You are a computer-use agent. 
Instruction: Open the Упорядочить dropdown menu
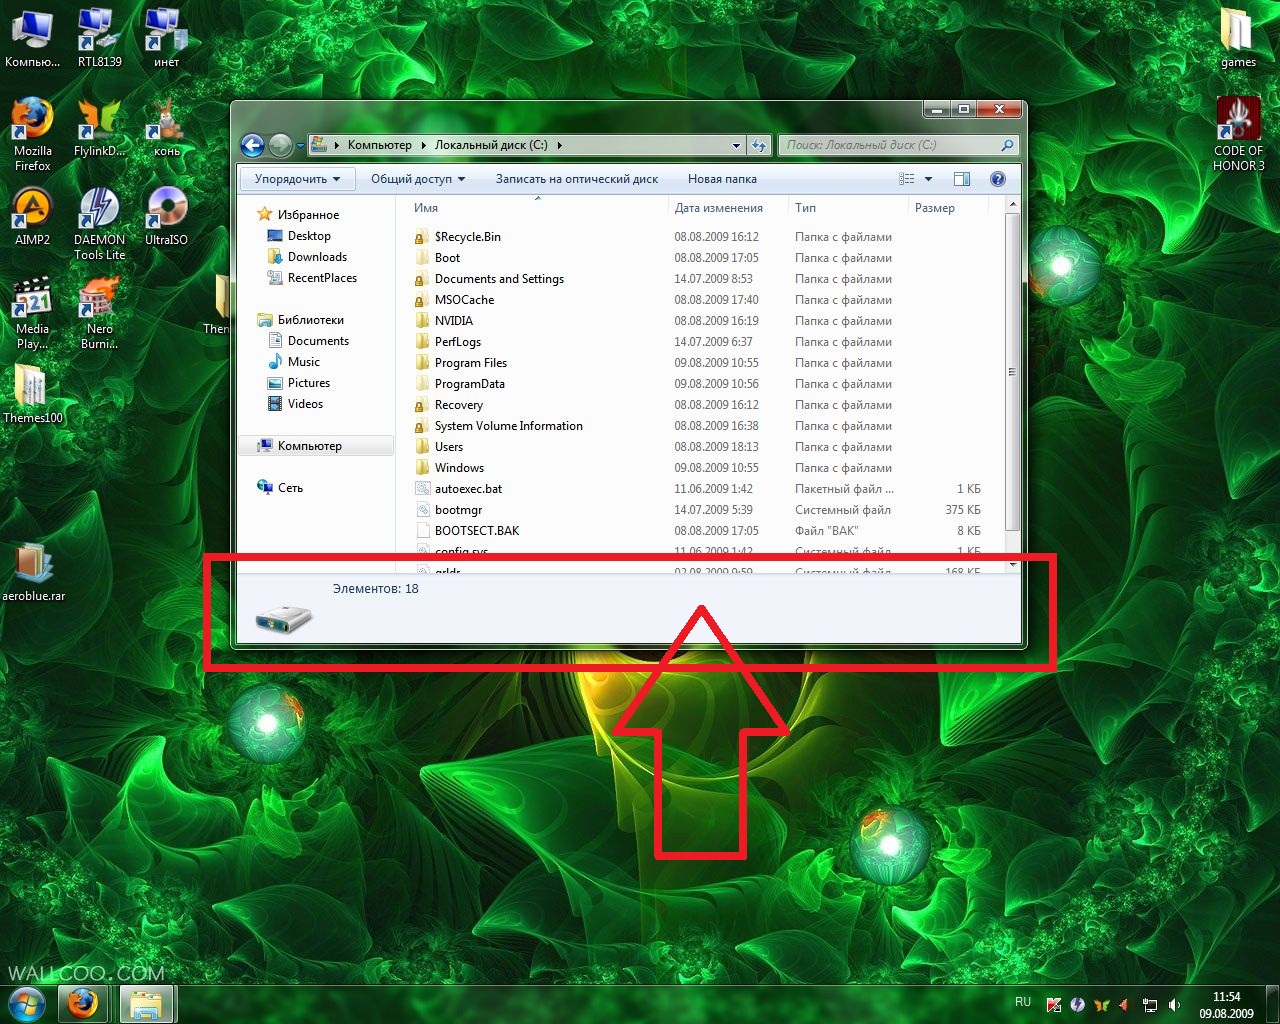(297, 179)
